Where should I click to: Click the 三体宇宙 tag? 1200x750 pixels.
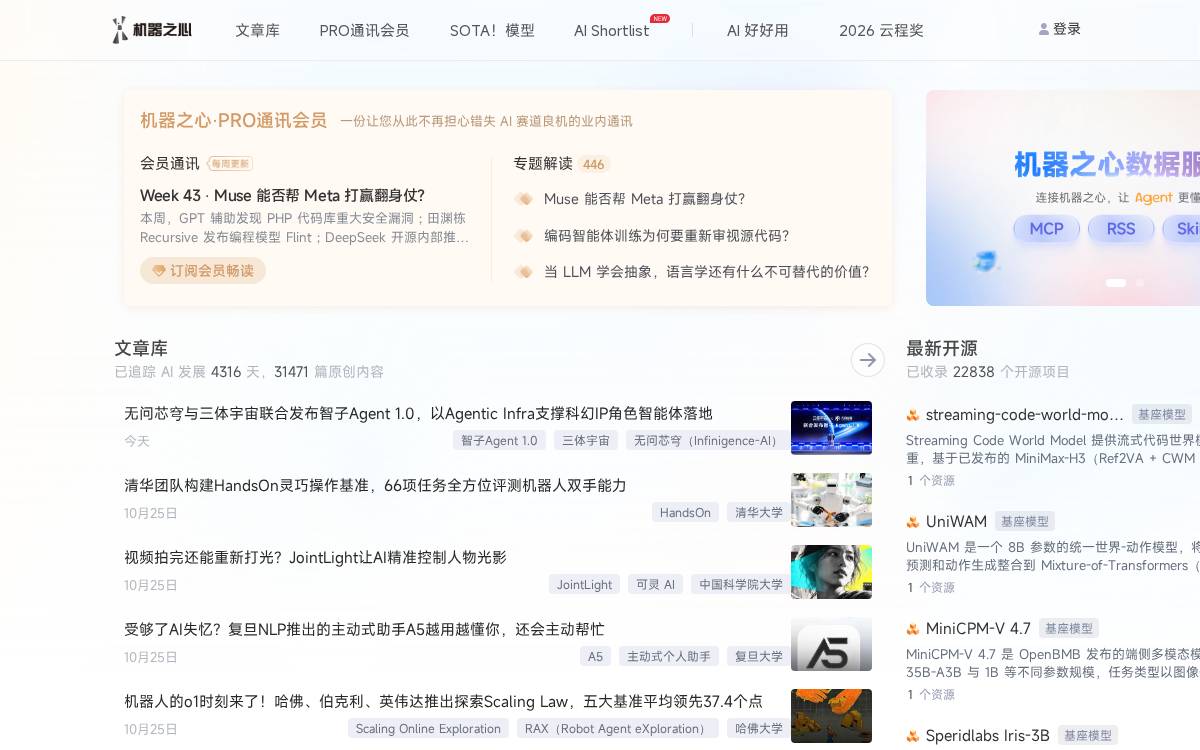pyautogui.click(x=586, y=441)
